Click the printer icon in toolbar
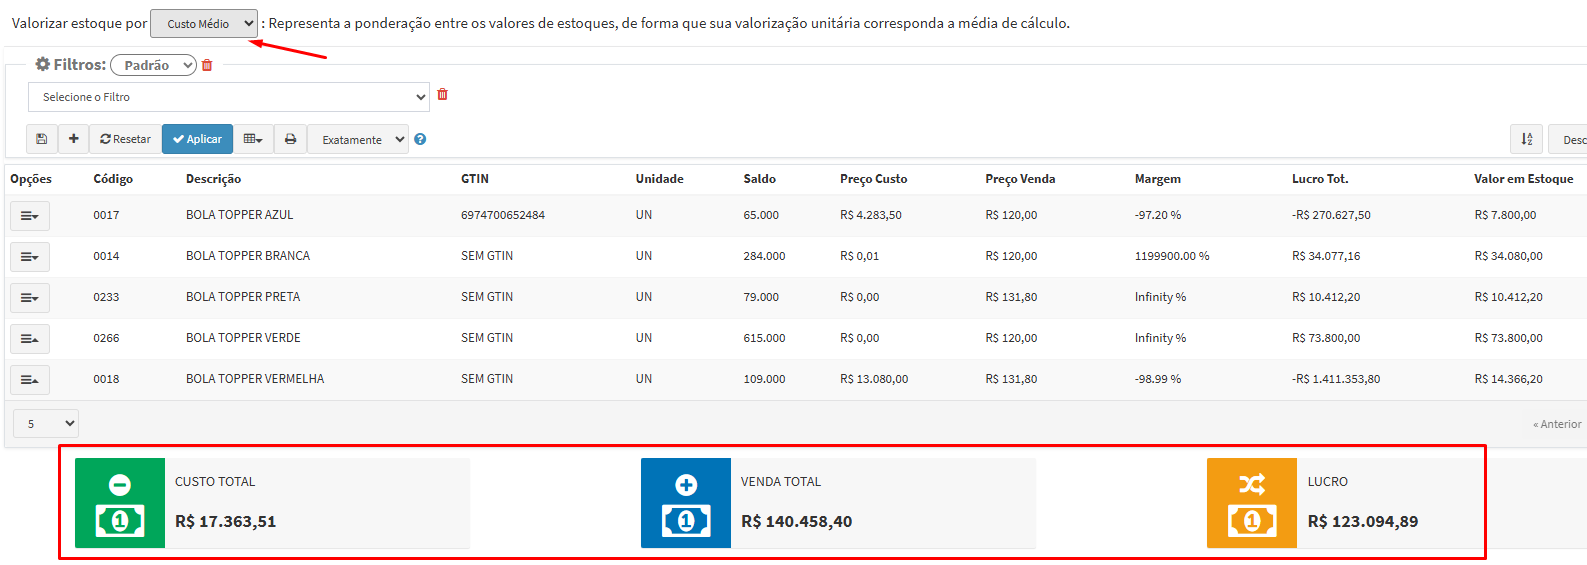 [x=290, y=139]
